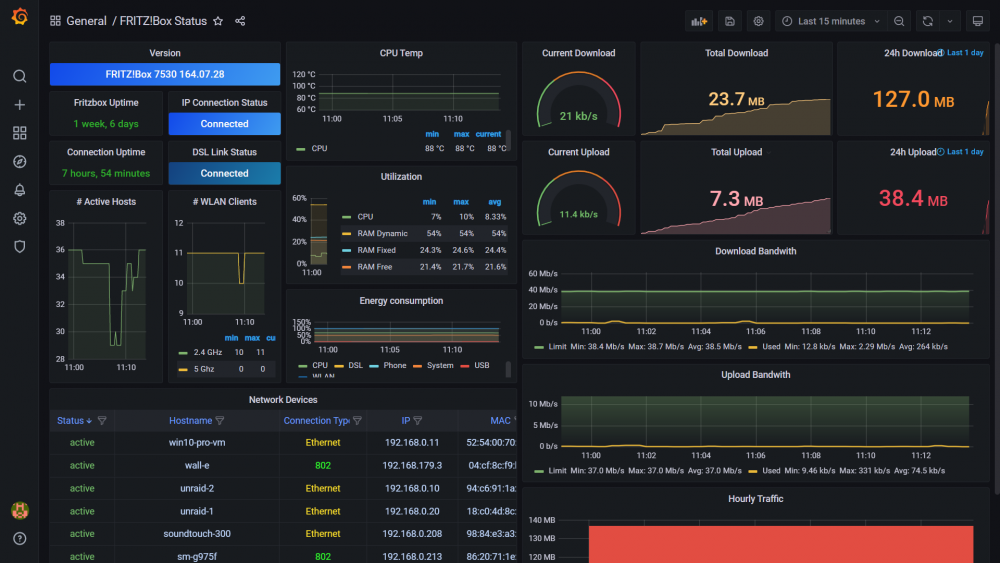The width and height of the screenshot is (1000, 563).
Task: Open filter for IP column
Action: (418, 421)
